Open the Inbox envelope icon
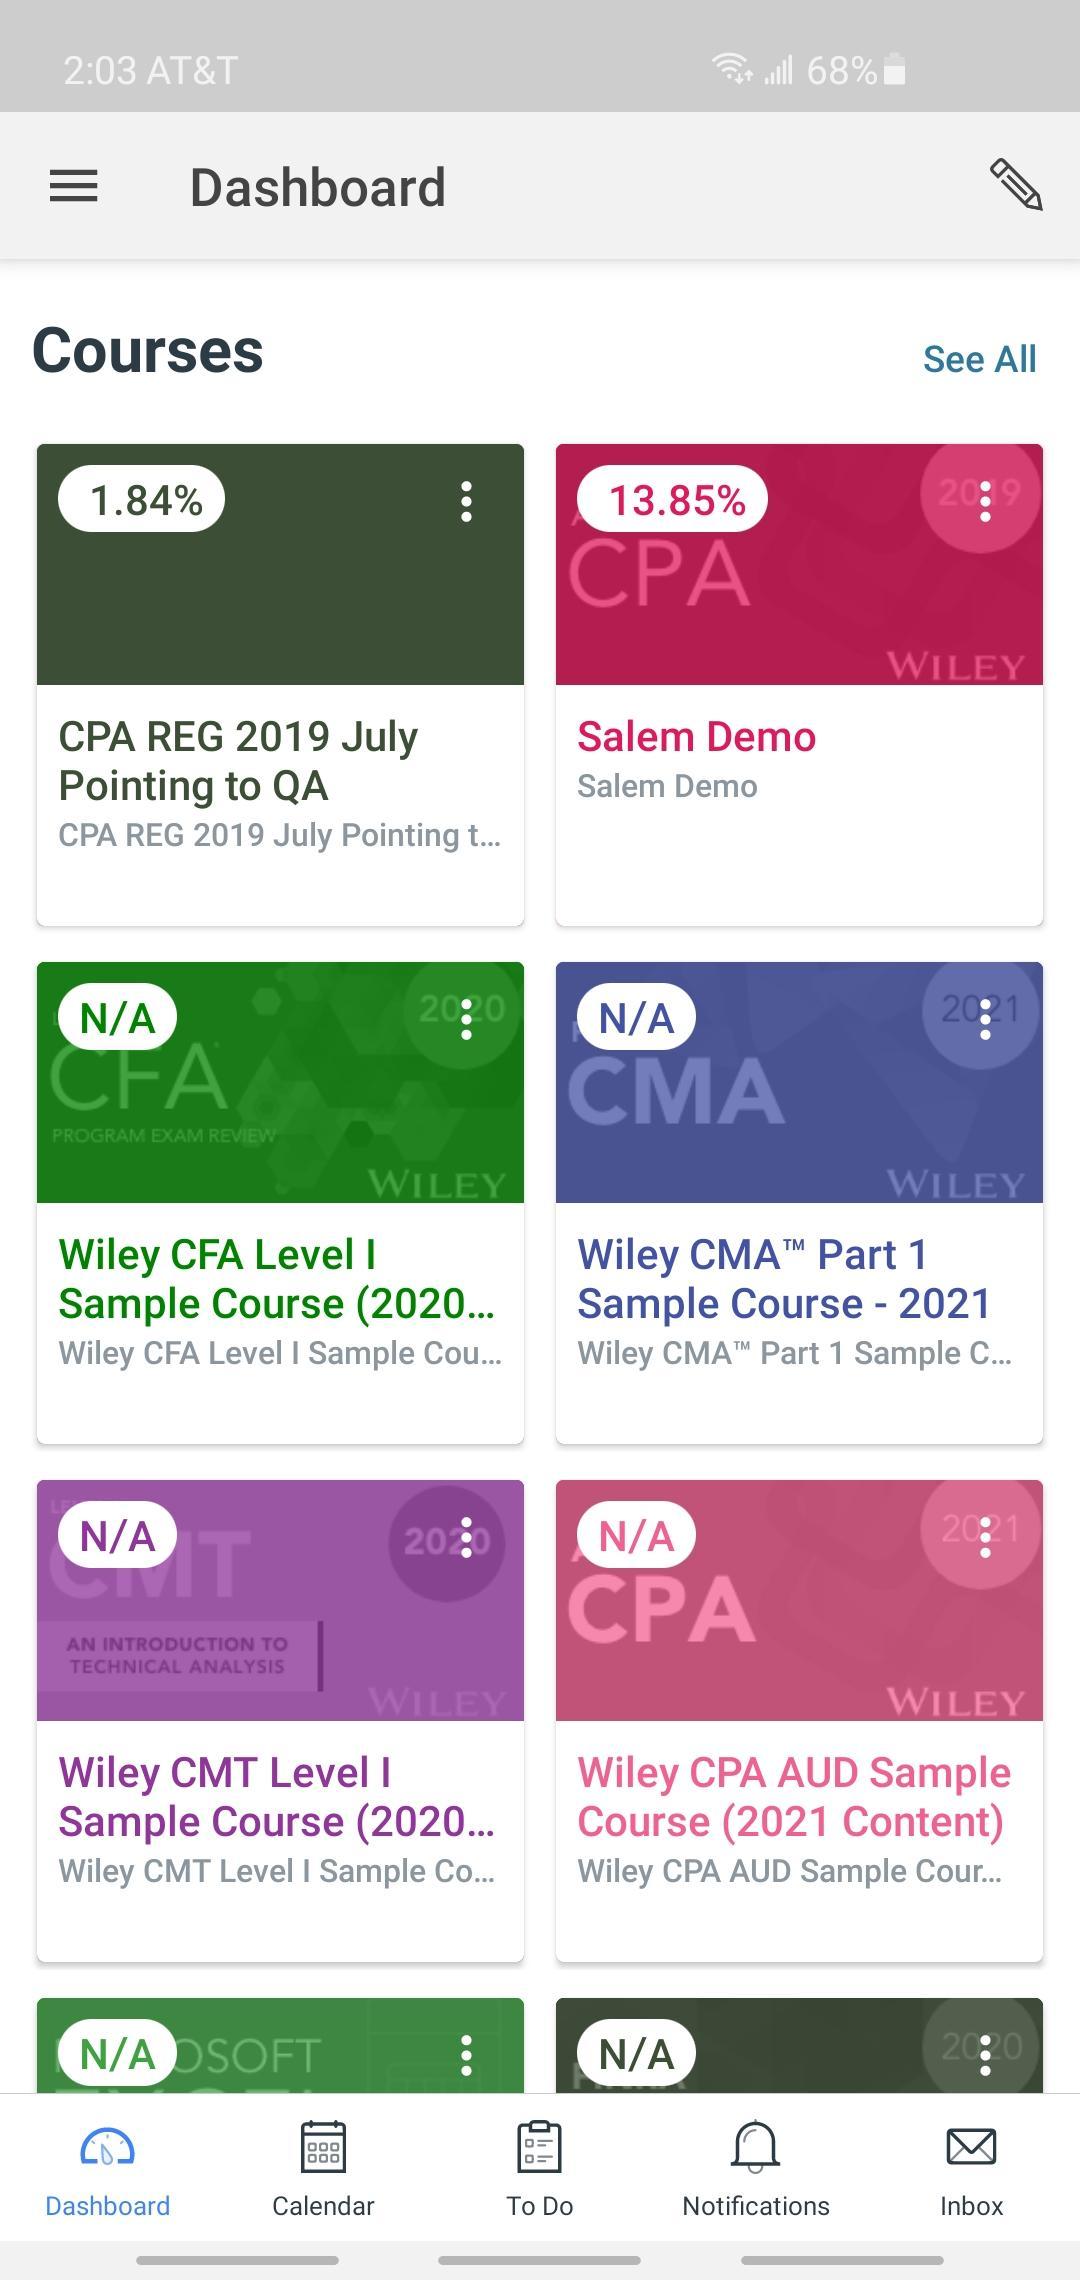 (971, 2146)
